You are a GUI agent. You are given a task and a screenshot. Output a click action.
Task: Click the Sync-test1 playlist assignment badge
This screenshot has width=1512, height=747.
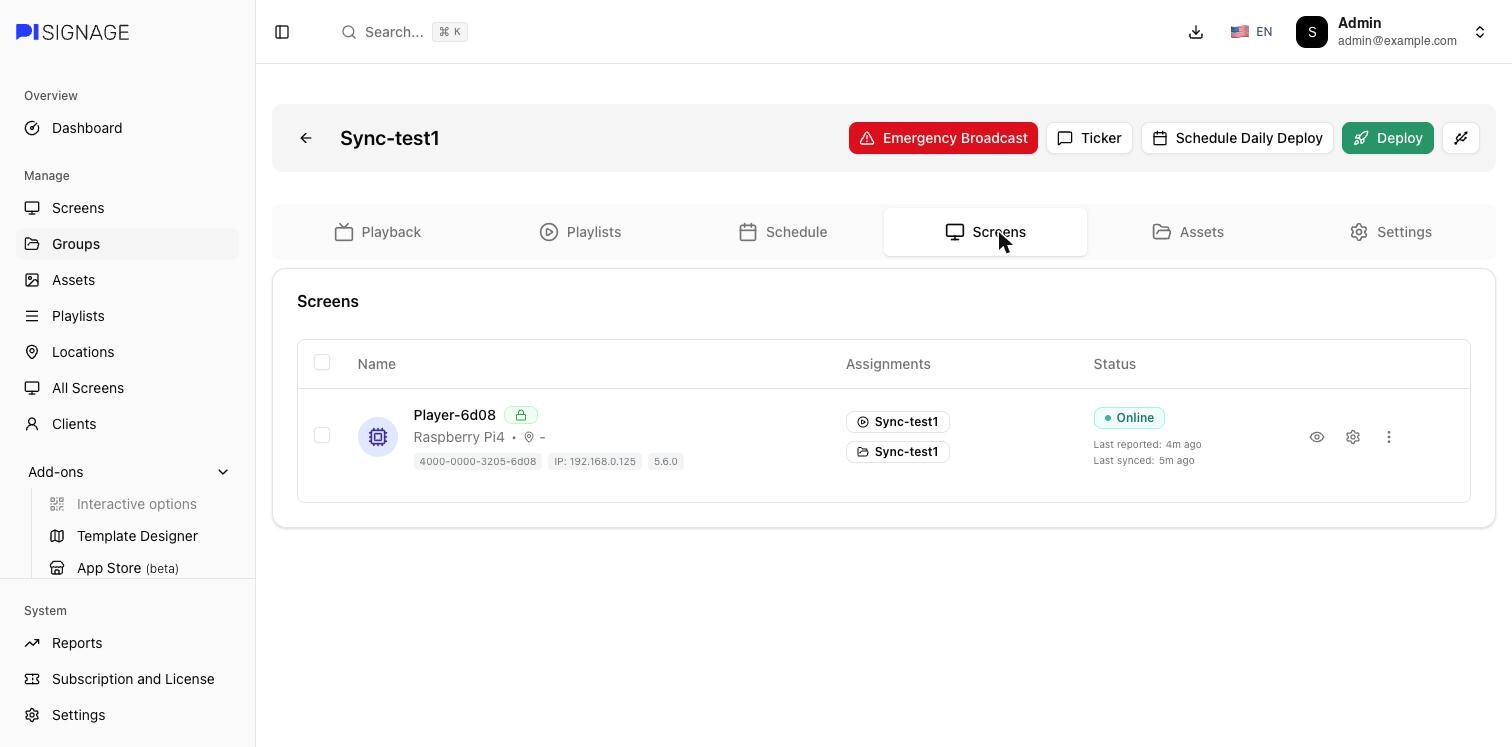pyautogui.click(x=898, y=422)
